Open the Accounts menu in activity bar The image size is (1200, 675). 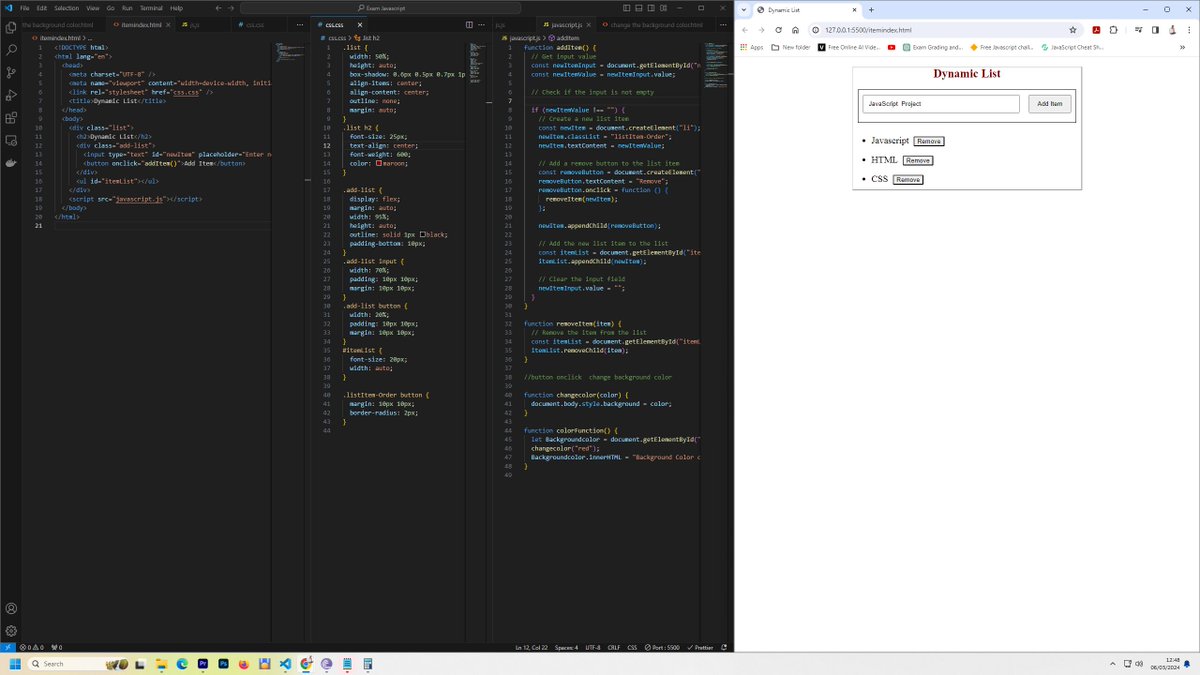11,608
